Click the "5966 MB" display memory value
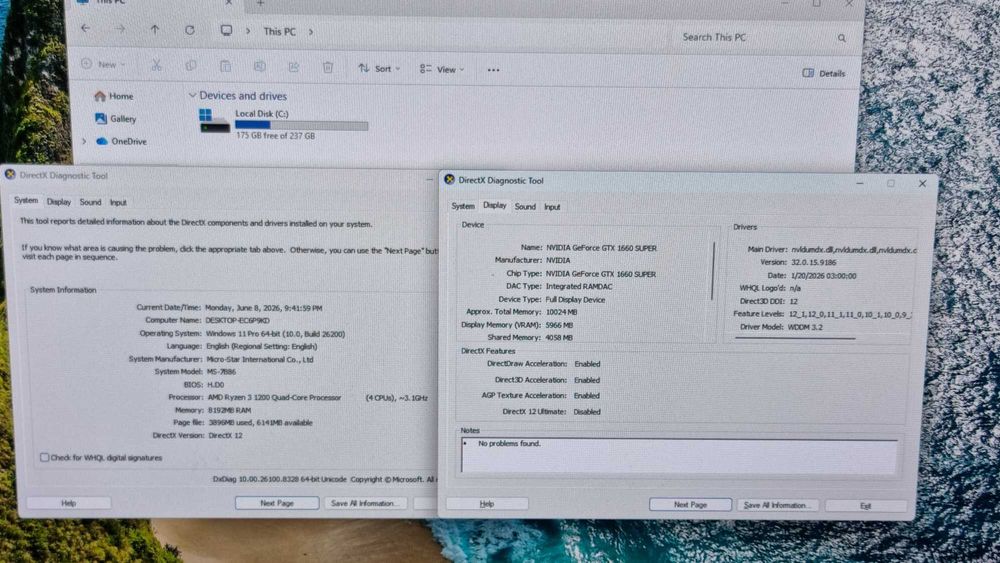The height and width of the screenshot is (563, 1000). [559, 325]
